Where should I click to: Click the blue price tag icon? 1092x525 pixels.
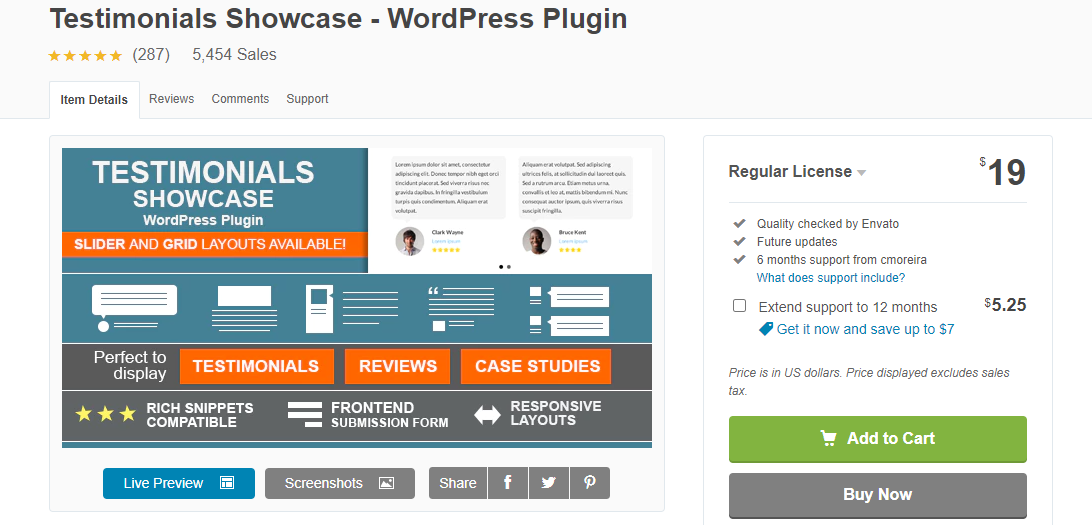click(x=765, y=329)
